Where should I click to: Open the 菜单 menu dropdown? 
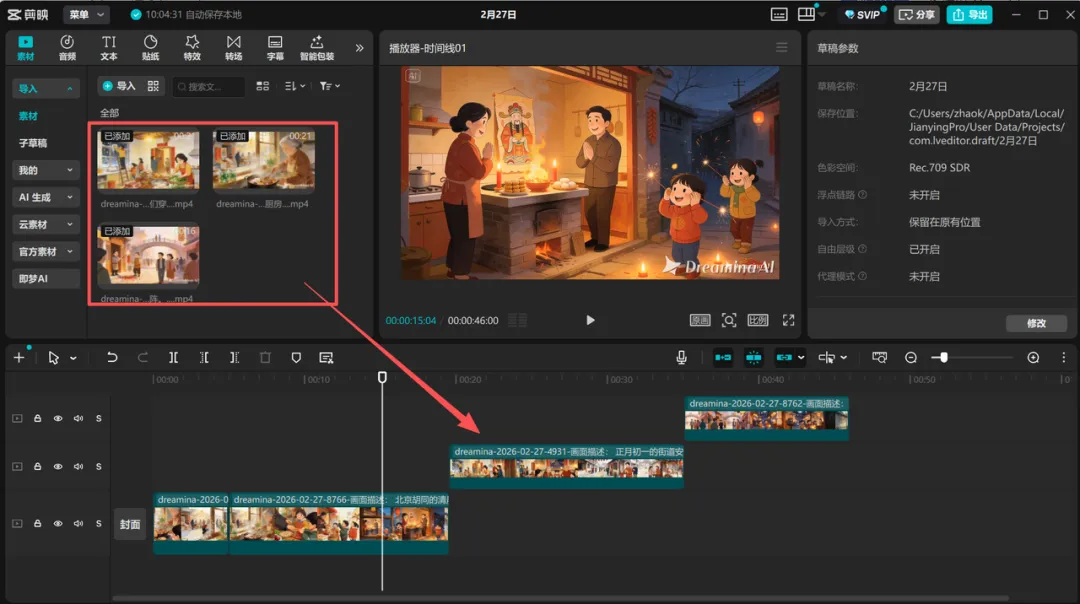[x=86, y=14]
